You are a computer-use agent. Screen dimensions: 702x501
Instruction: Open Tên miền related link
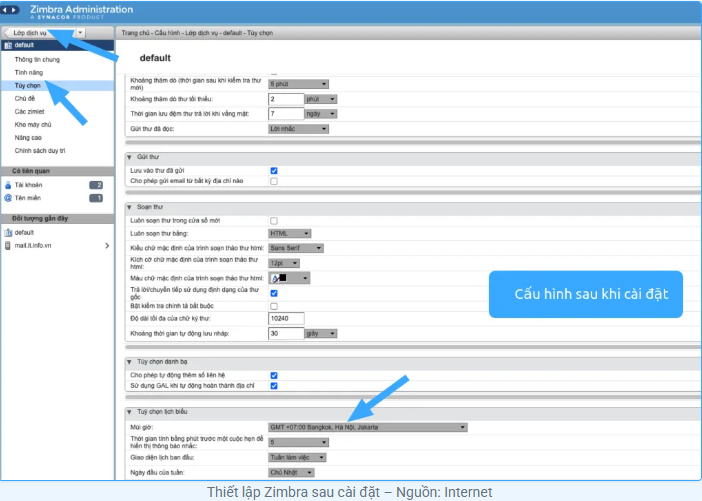(27, 198)
